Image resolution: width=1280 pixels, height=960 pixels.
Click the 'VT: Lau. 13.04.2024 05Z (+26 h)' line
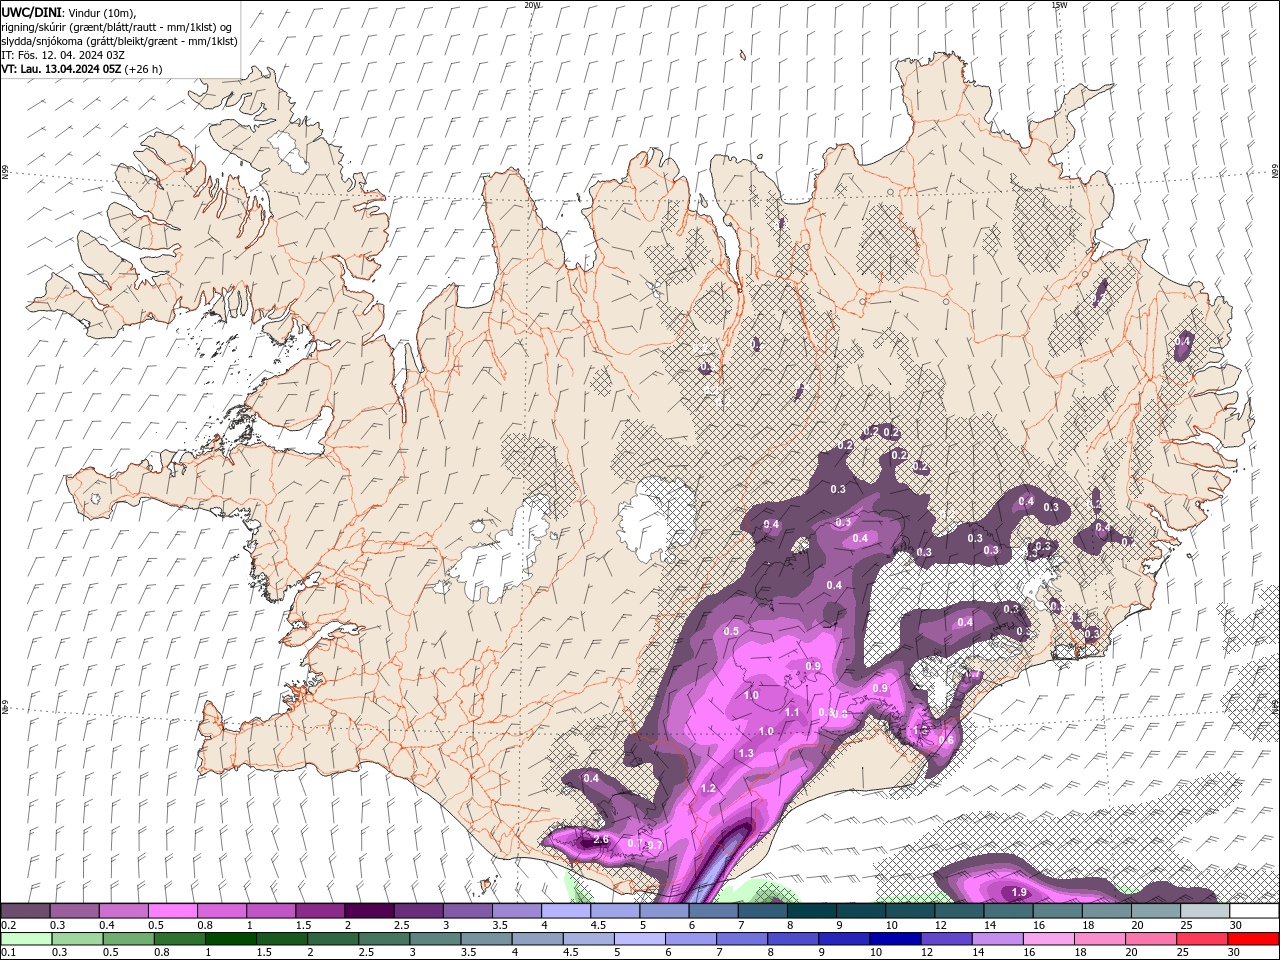coord(82,69)
